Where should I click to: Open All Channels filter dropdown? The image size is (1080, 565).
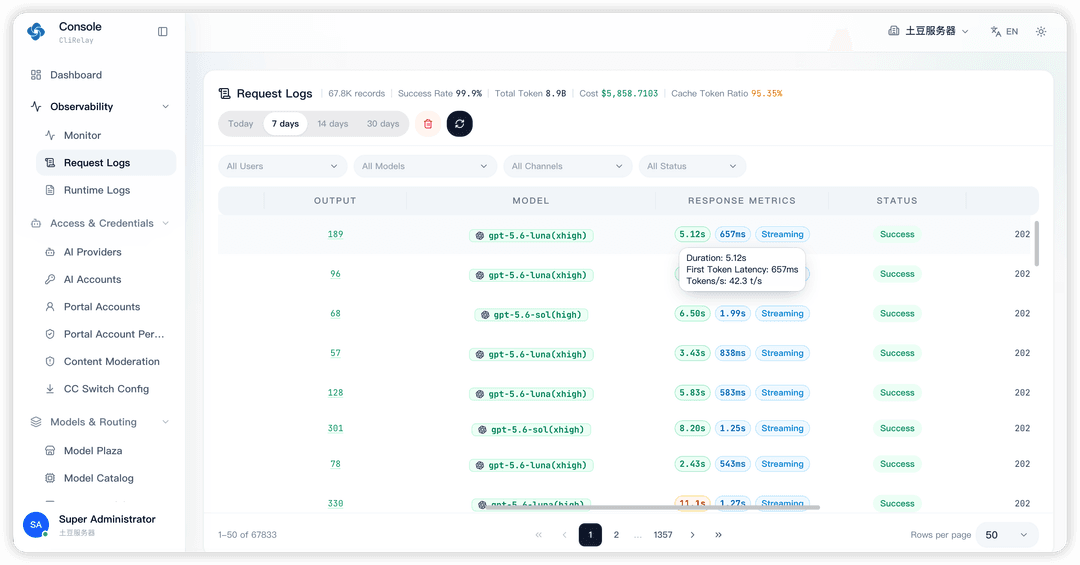pos(568,167)
